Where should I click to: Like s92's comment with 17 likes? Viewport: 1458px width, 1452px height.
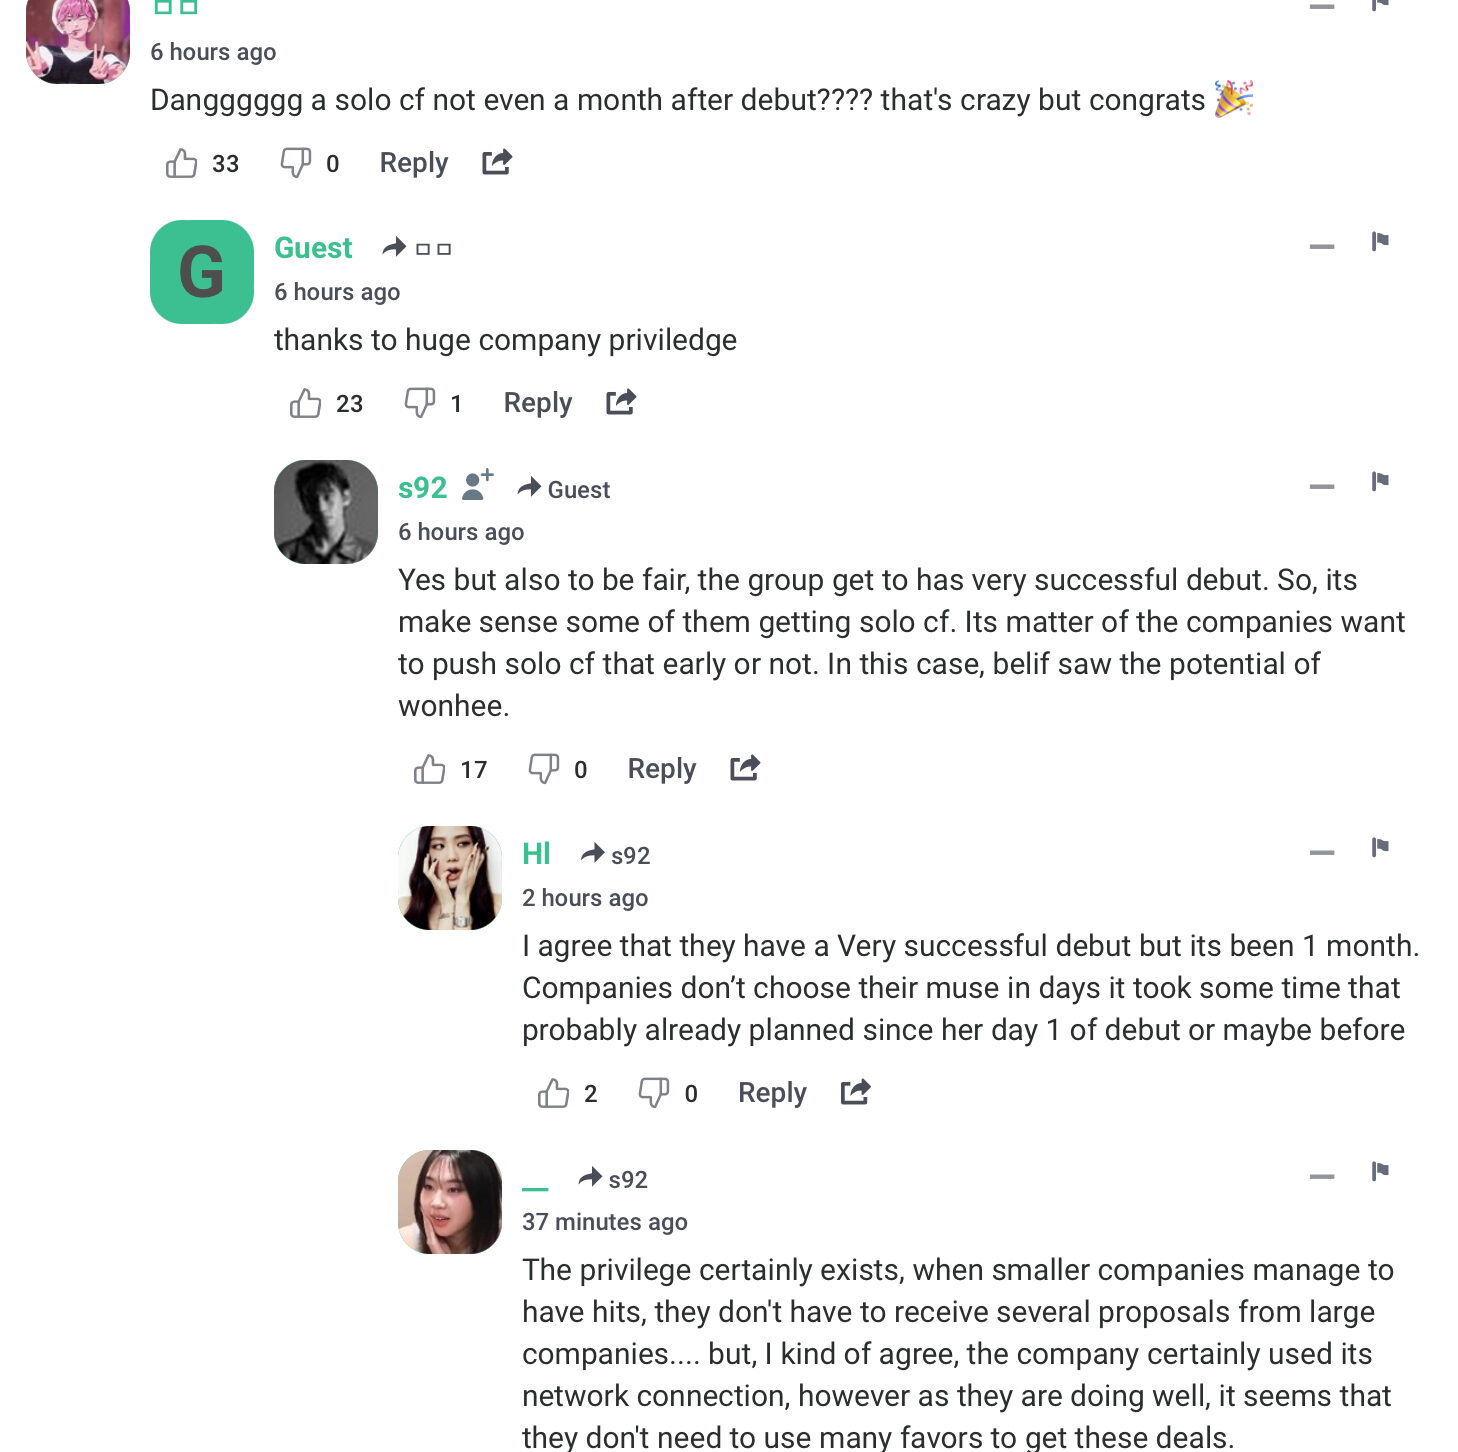coord(430,769)
